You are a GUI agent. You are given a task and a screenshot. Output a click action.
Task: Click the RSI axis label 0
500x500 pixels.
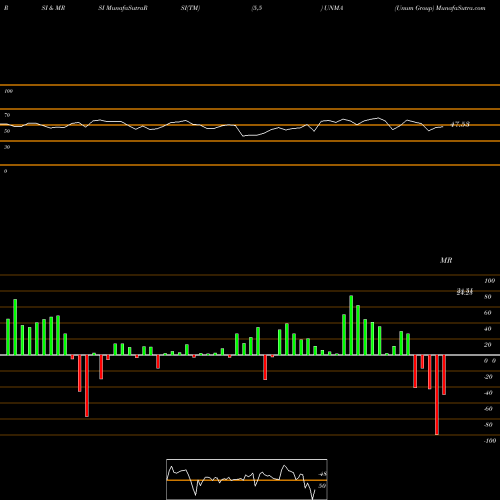tap(6, 171)
